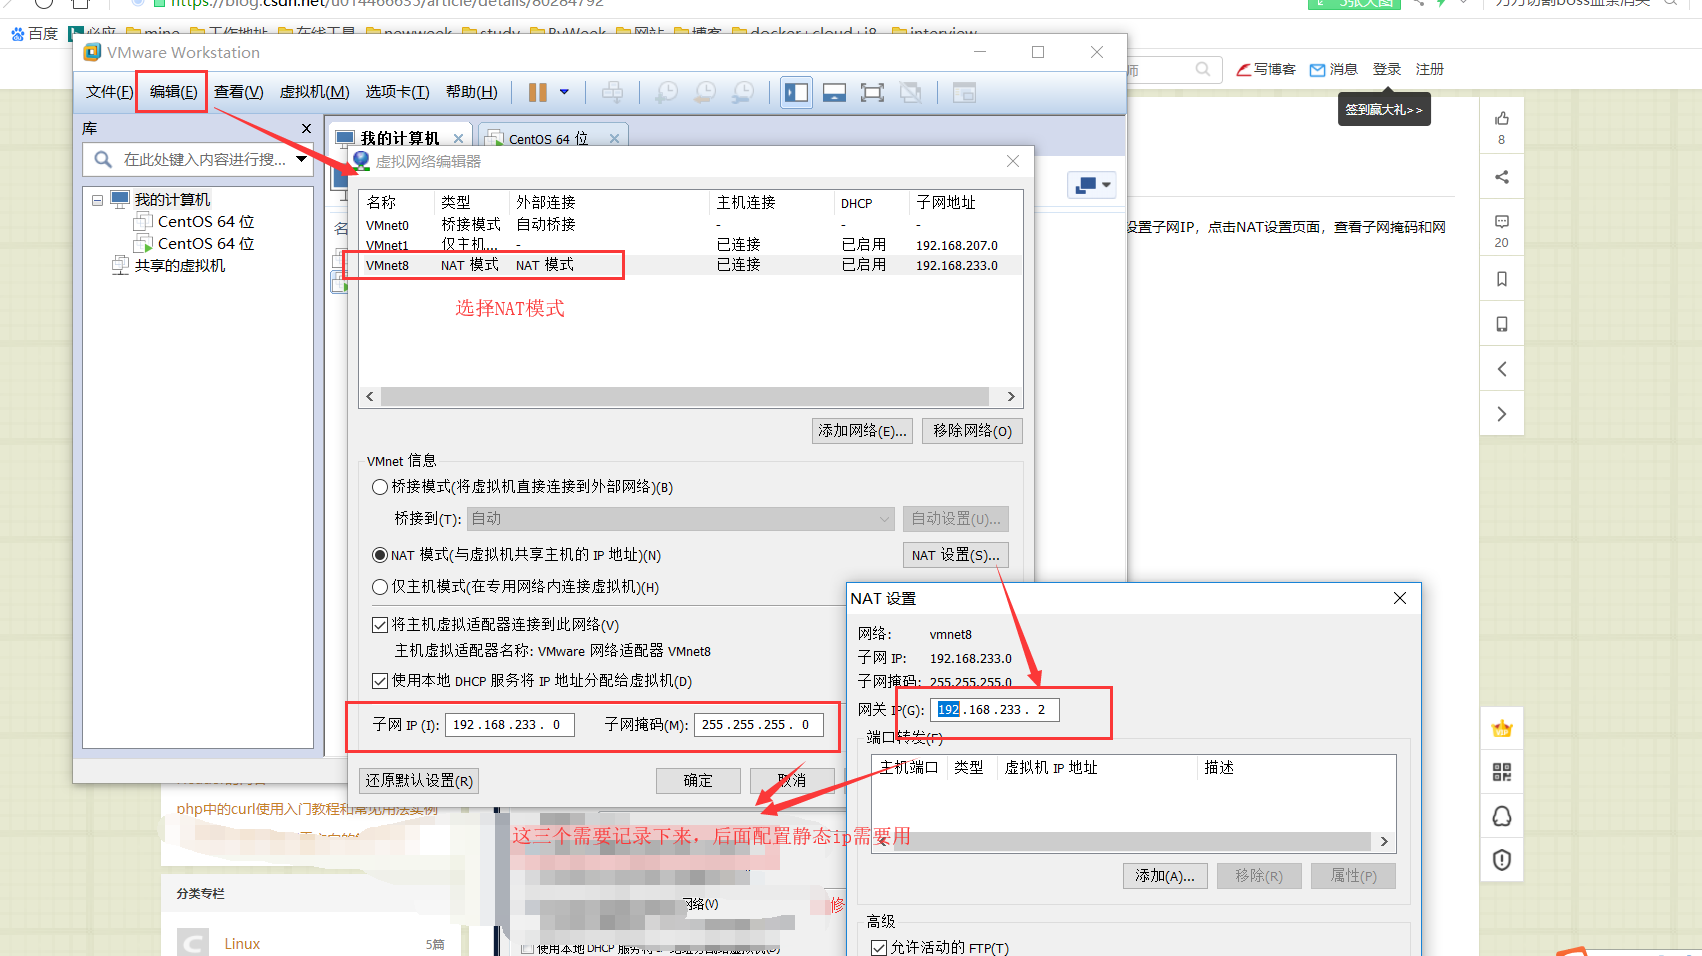Open the 桥接到 自动 dropdown
Viewport: 1702px width, 956px height.
click(x=681, y=519)
